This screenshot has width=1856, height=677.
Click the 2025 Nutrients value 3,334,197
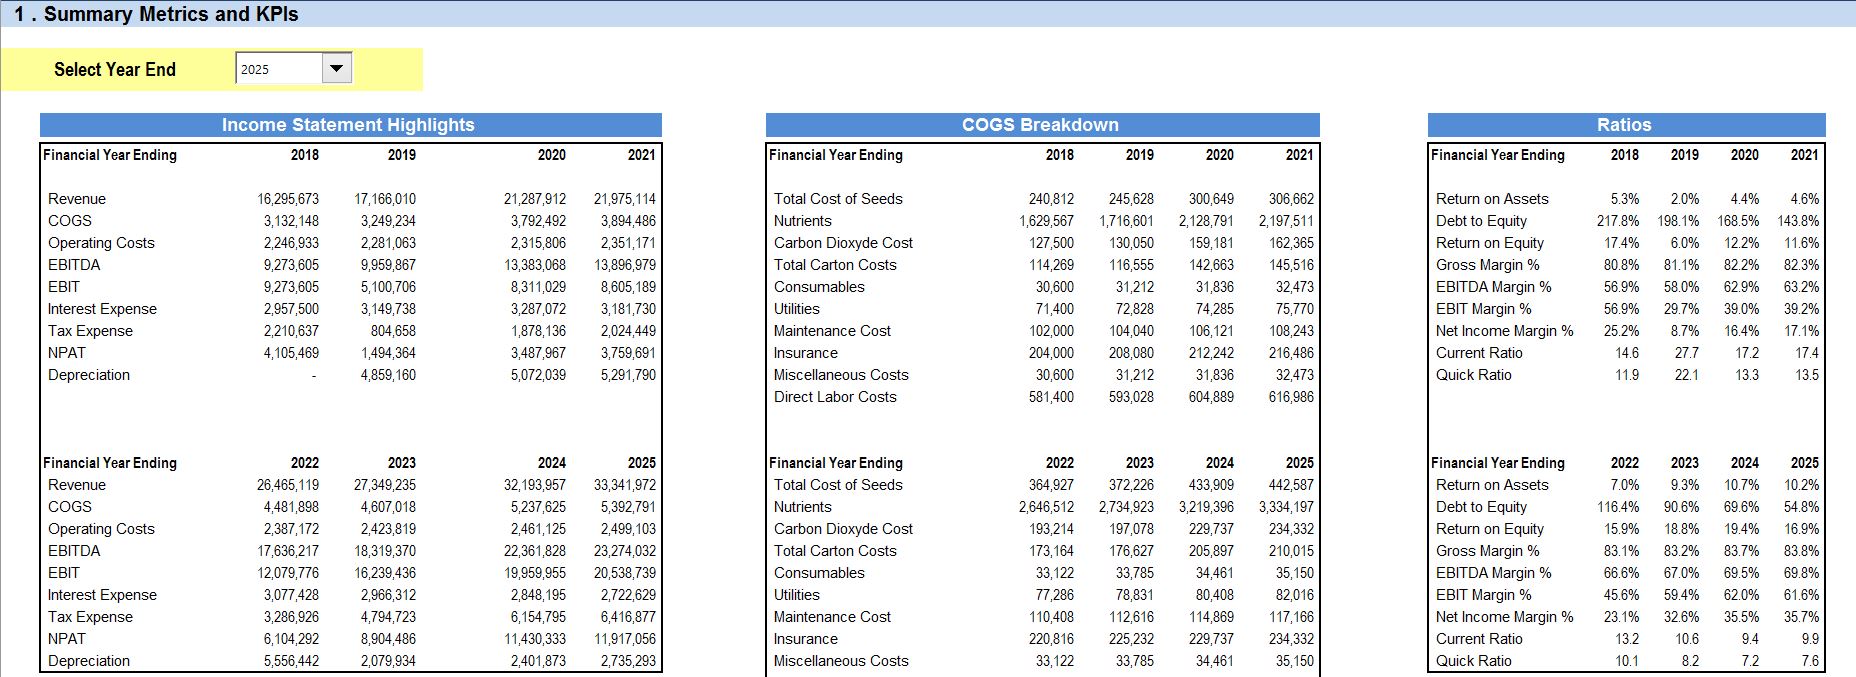pos(1286,507)
